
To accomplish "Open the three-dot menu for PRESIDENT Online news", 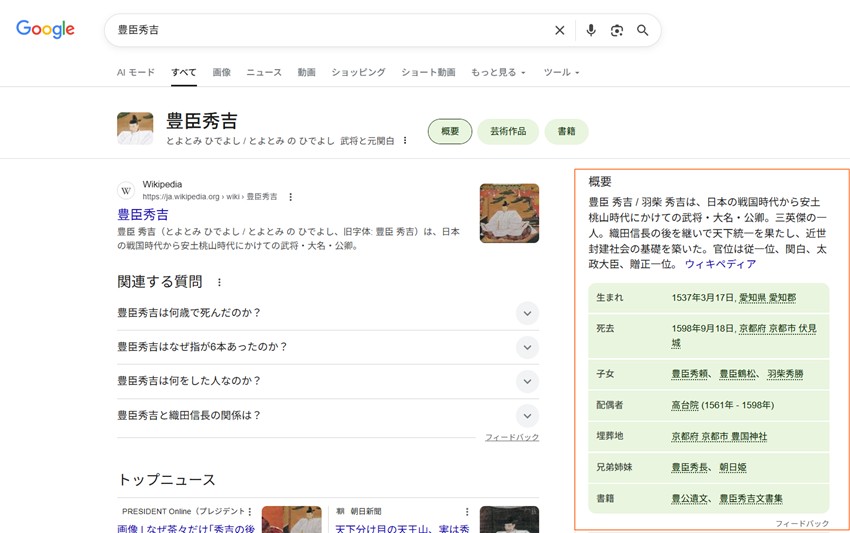I will point(250,511).
